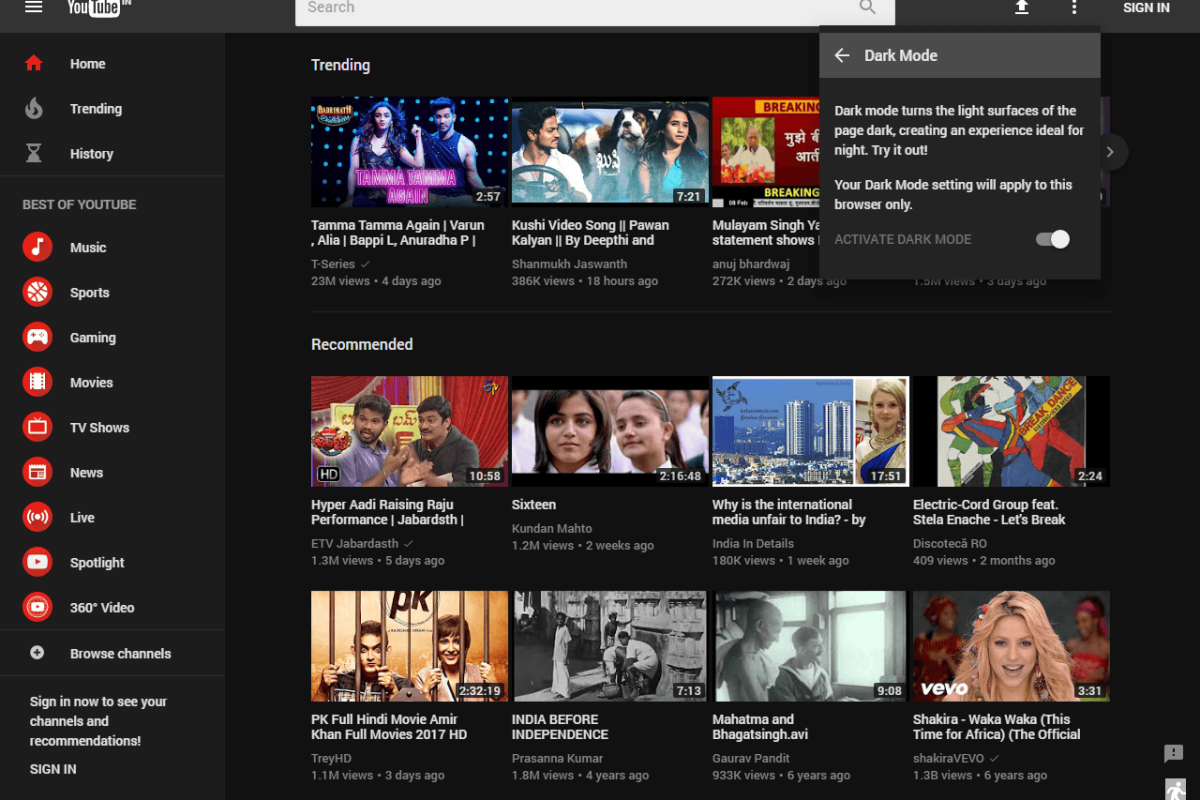The width and height of the screenshot is (1200, 800).
Task: Open the send feedback icon
Action: [x=1174, y=753]
